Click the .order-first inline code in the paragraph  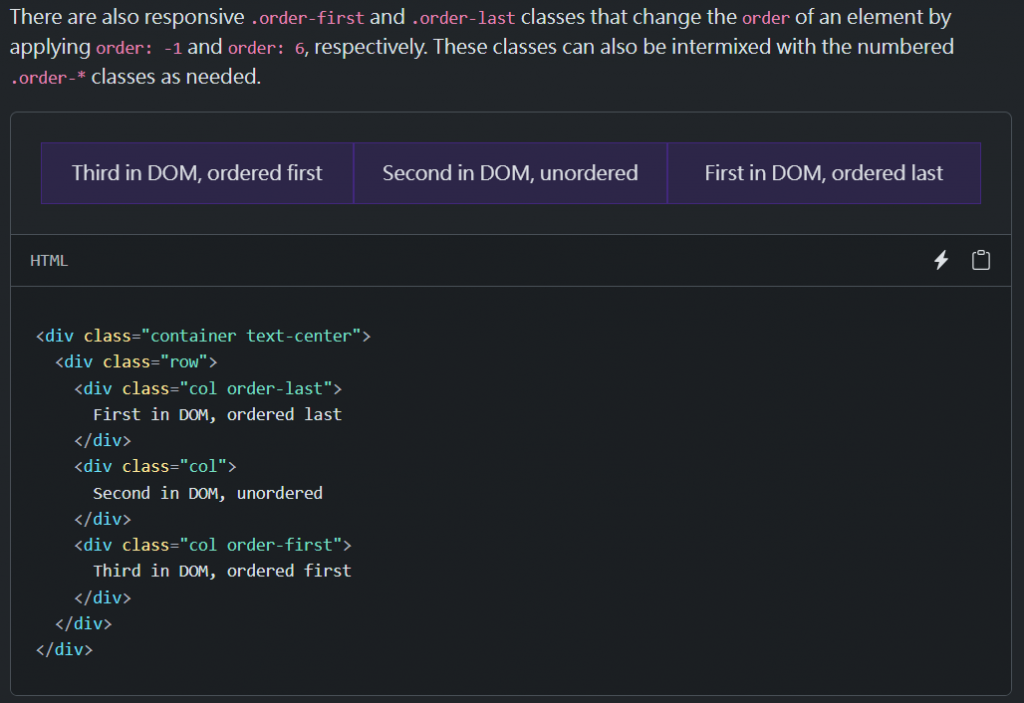point(310,18)
